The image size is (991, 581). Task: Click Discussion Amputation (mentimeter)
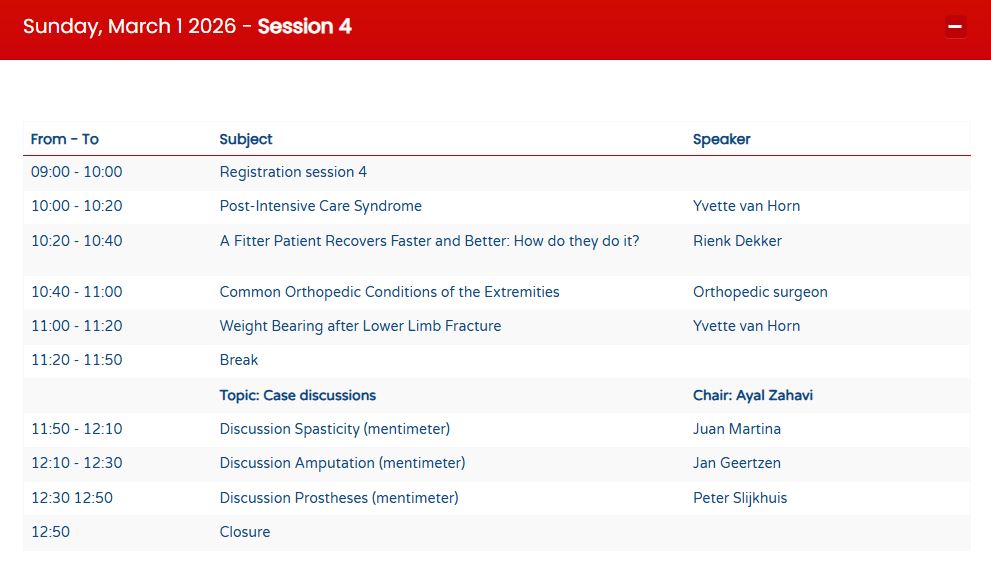(x=342, y=463)
